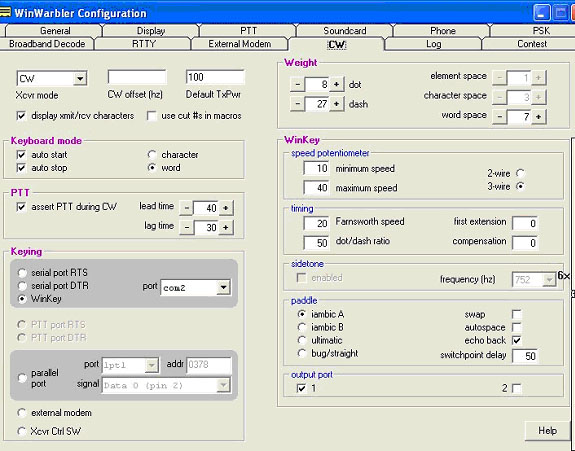Screen dimensions: 575x451
Task: Click the compensation field
Action: click(x=525, y=243)
